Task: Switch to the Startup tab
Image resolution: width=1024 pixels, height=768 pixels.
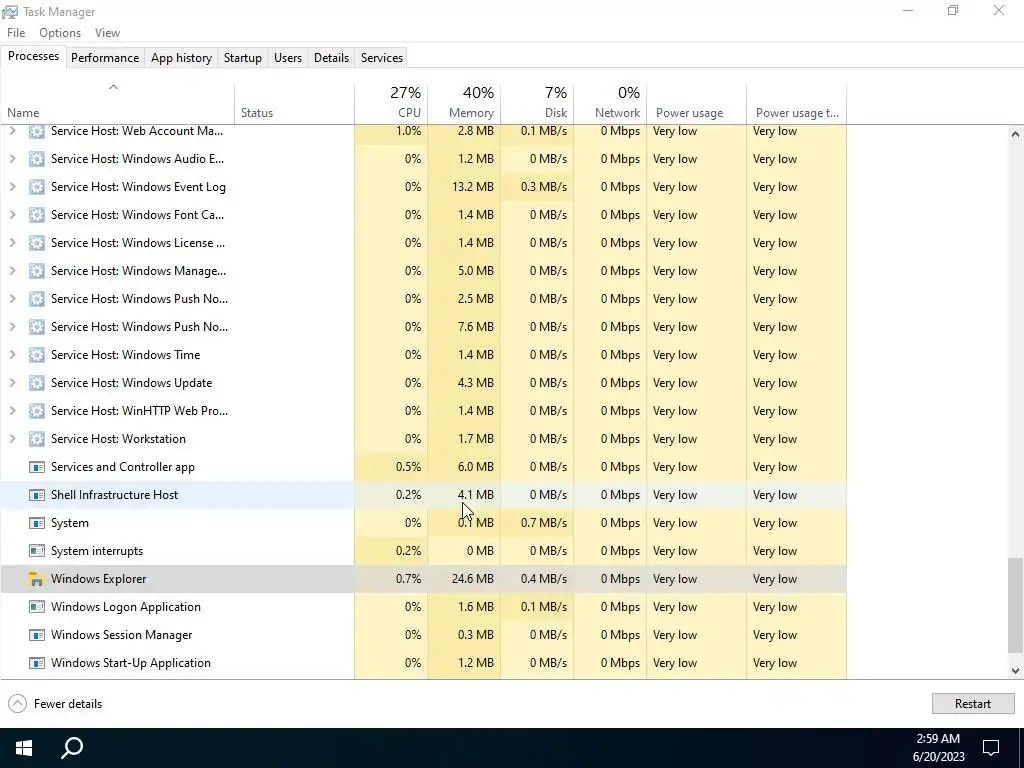Action: click(243, 57)
